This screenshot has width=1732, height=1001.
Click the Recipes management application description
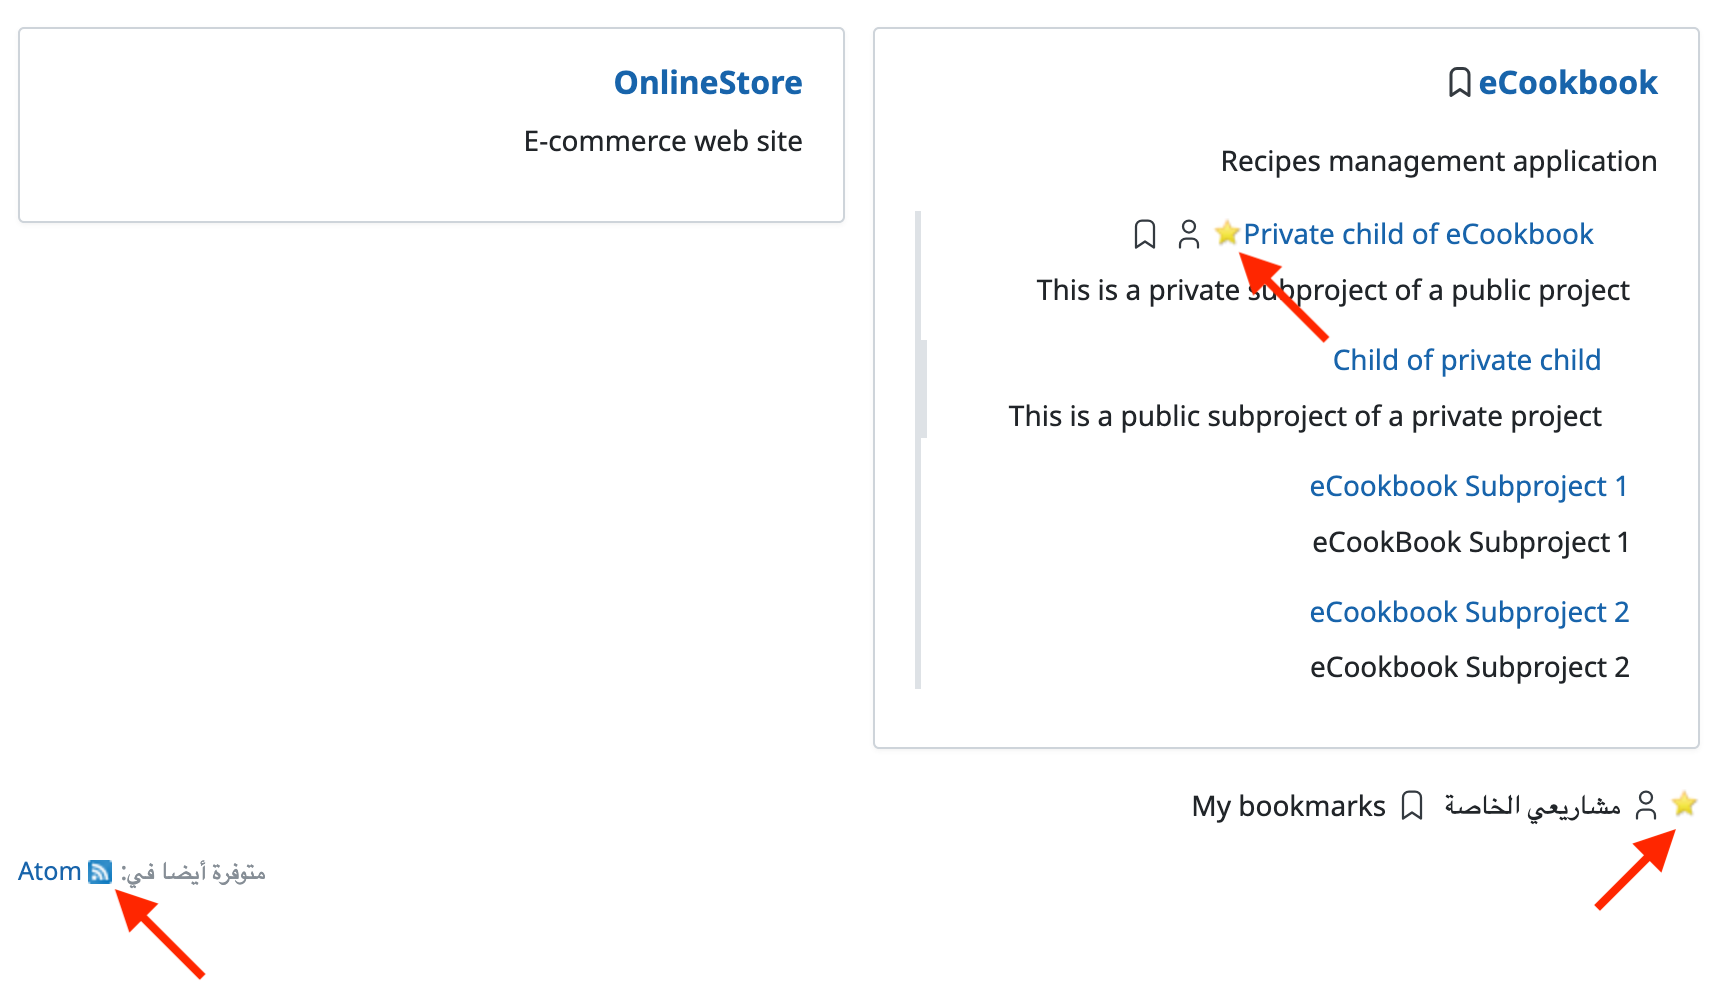1438,162
